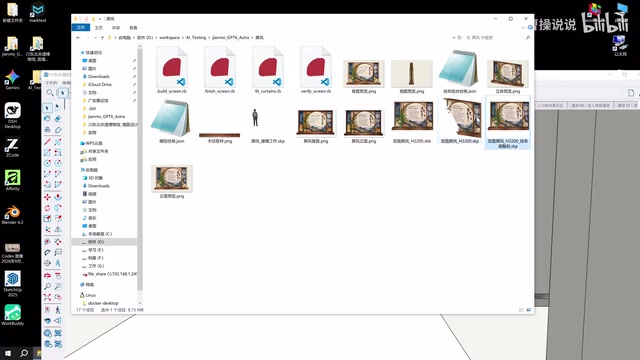640x360 pixels.
Task: Open the chevron after workspace in breadcrumb
Action: (182, 38)
